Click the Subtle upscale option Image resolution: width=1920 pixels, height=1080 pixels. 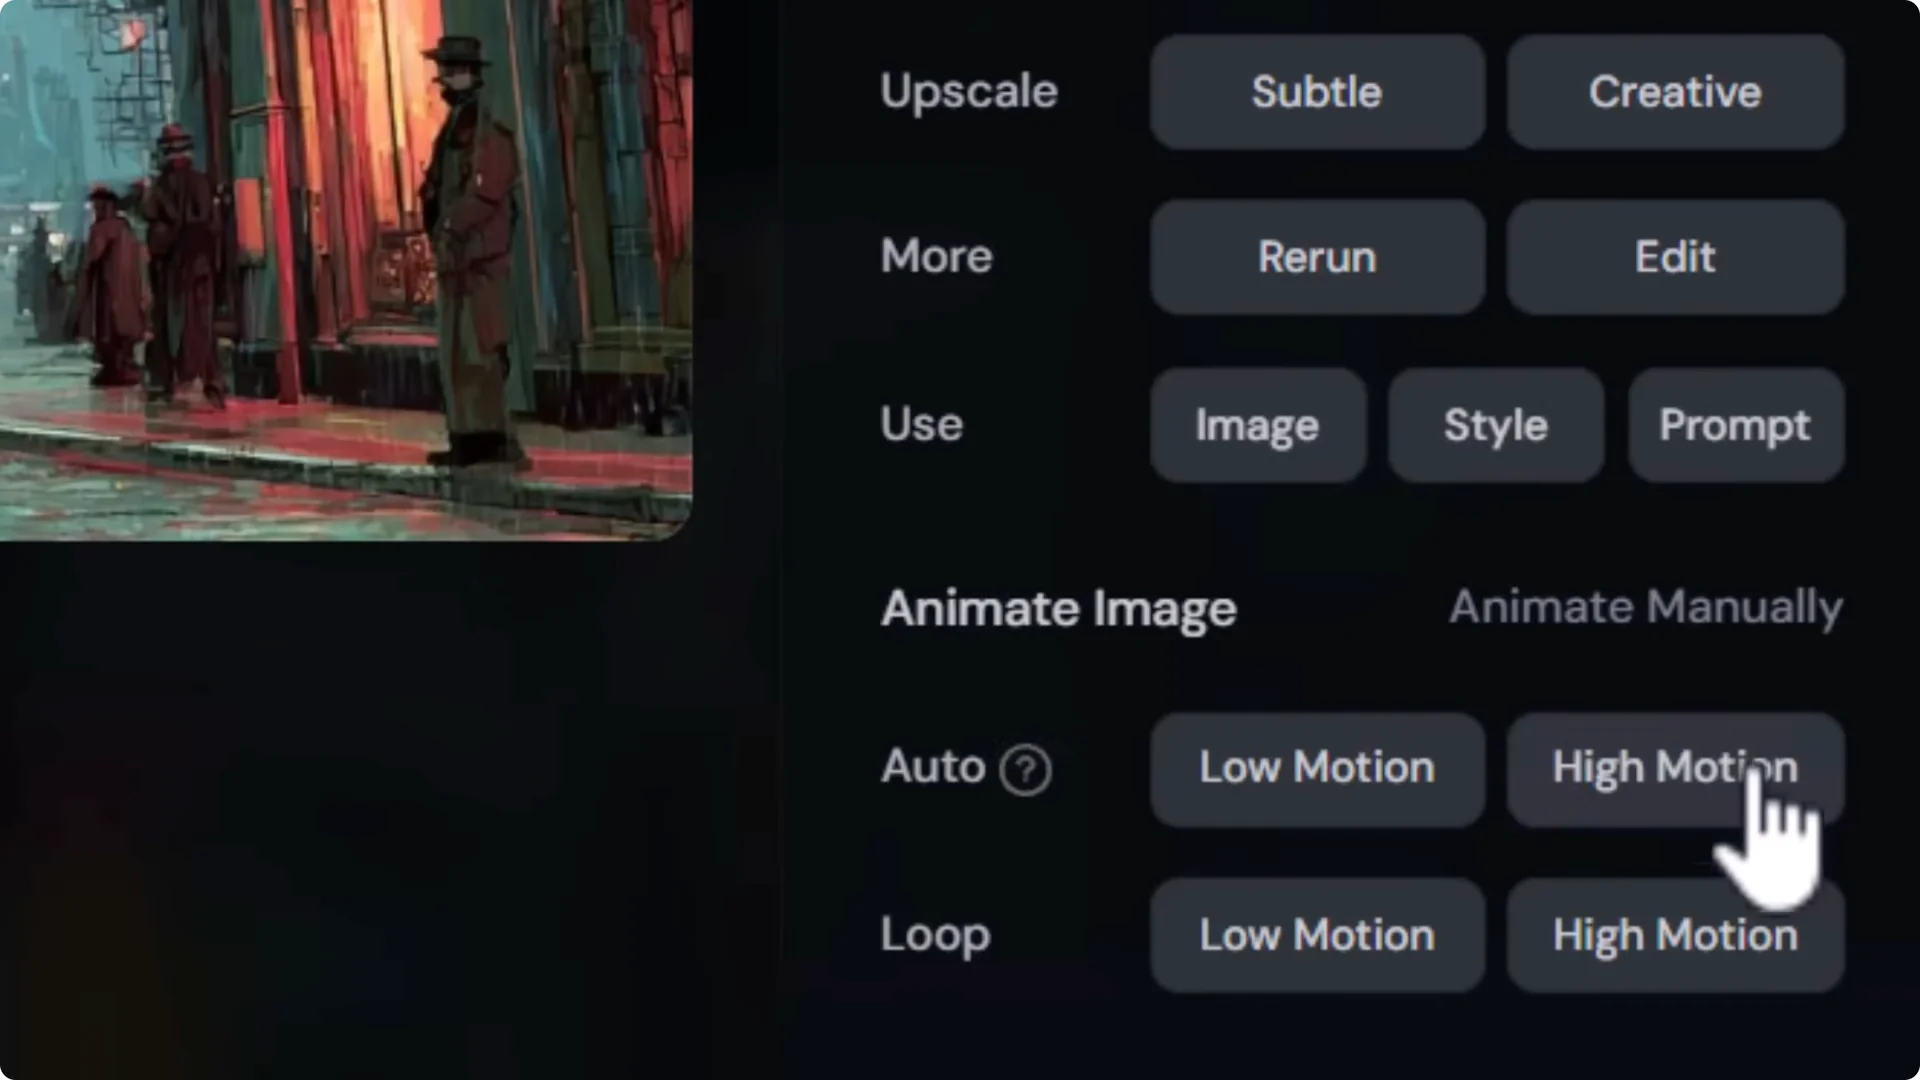[x=1316, y=92]
